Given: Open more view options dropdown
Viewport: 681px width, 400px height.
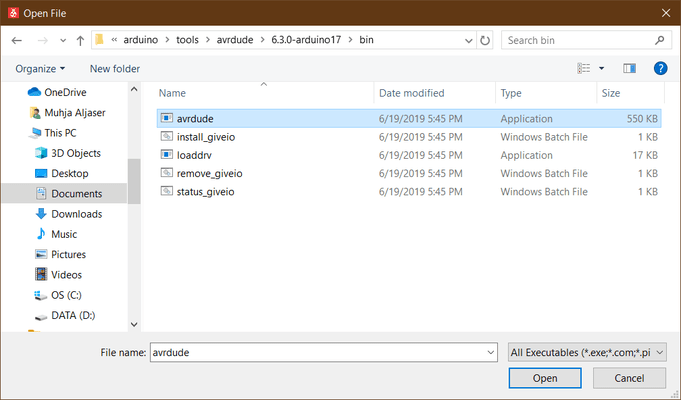Looking at the screenshot, I should tap(602, 68).
